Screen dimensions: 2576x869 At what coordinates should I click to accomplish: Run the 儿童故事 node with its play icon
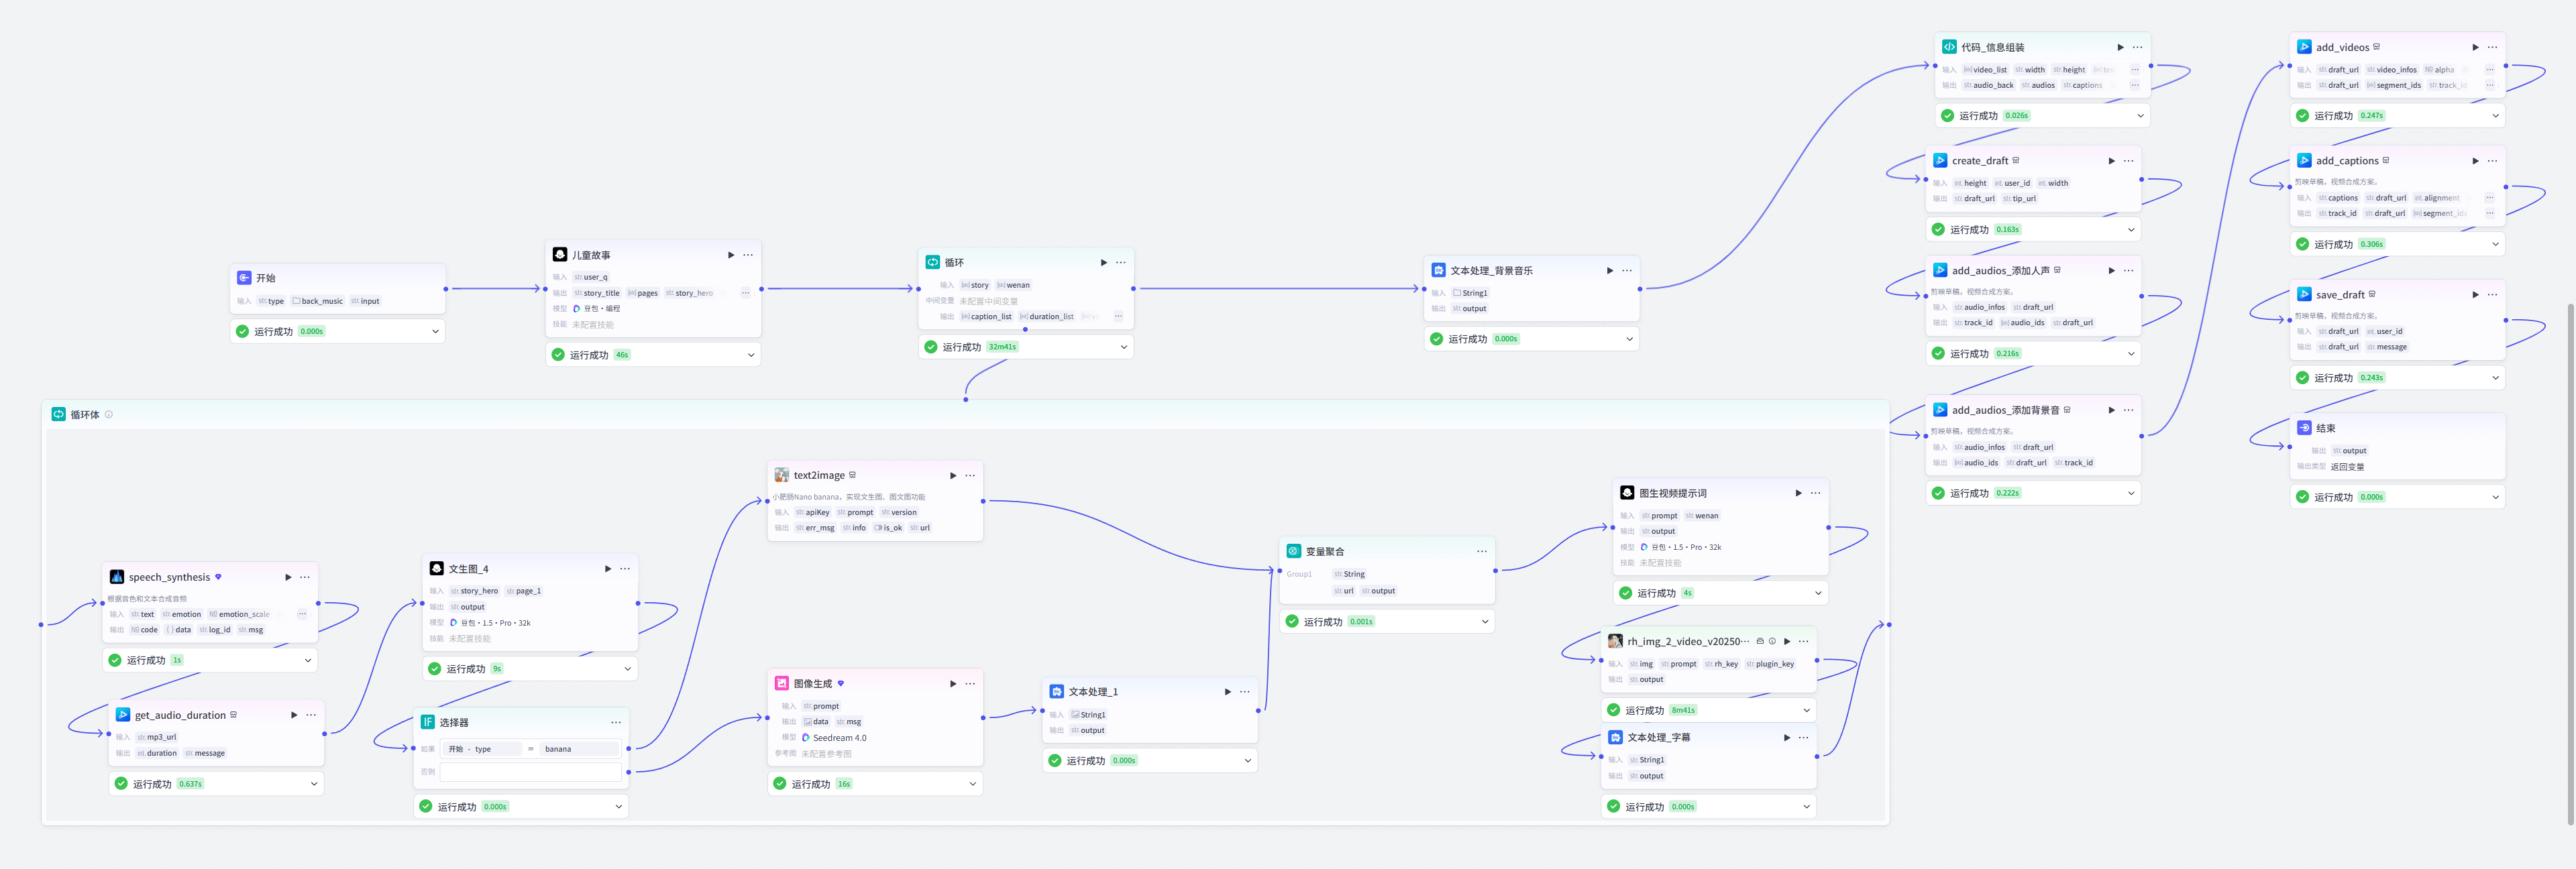731,255
